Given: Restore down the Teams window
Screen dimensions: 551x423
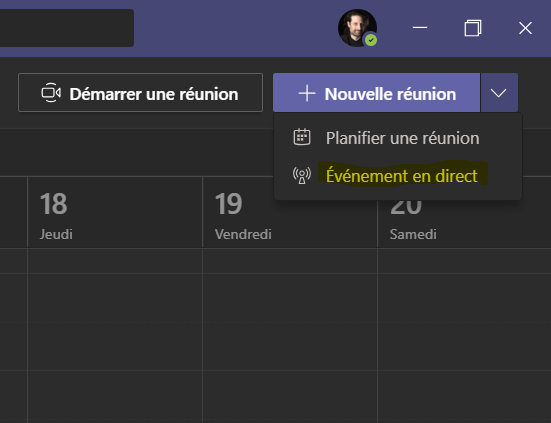Looking at the screenshot, I should point(473,28).
